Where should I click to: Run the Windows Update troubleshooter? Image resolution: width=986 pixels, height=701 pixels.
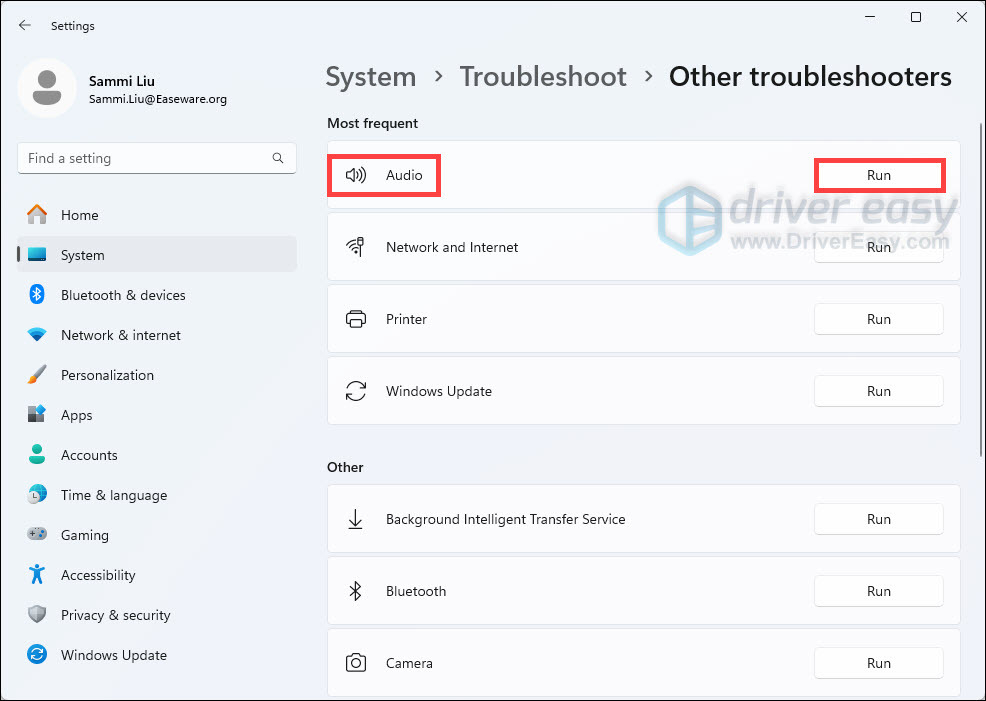tap(878, 391)
